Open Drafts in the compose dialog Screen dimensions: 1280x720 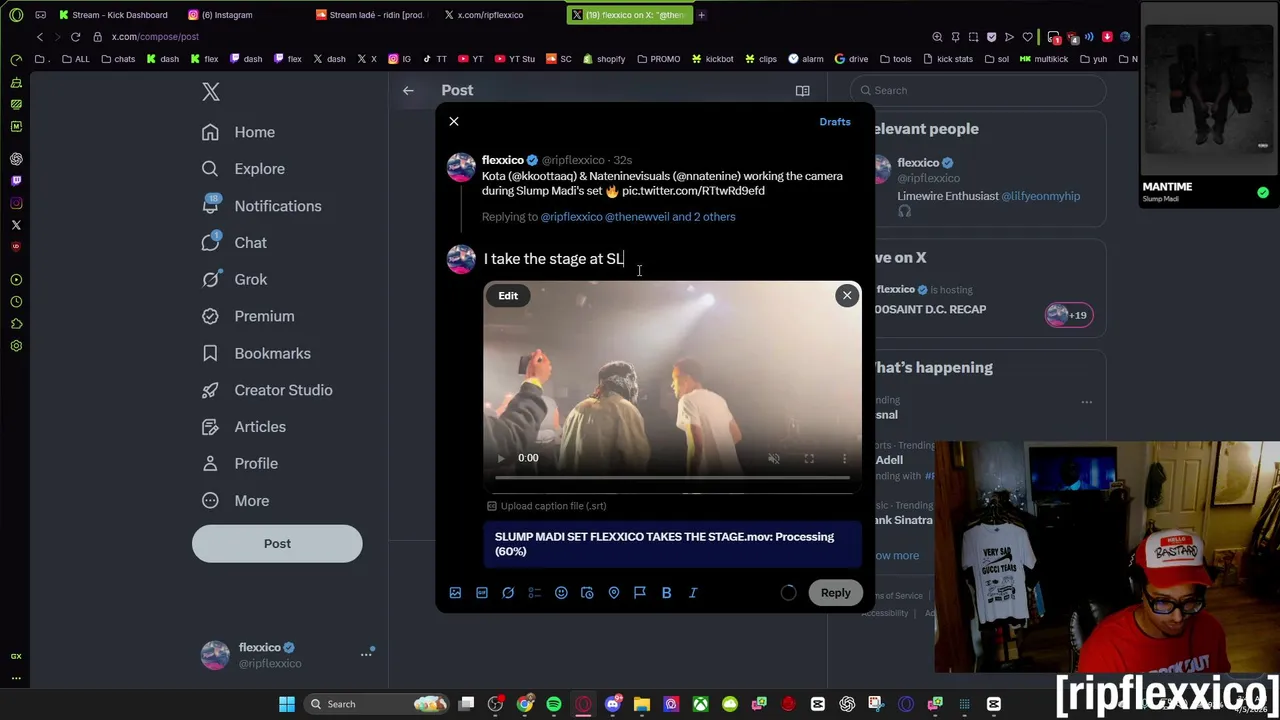[835, 122]
